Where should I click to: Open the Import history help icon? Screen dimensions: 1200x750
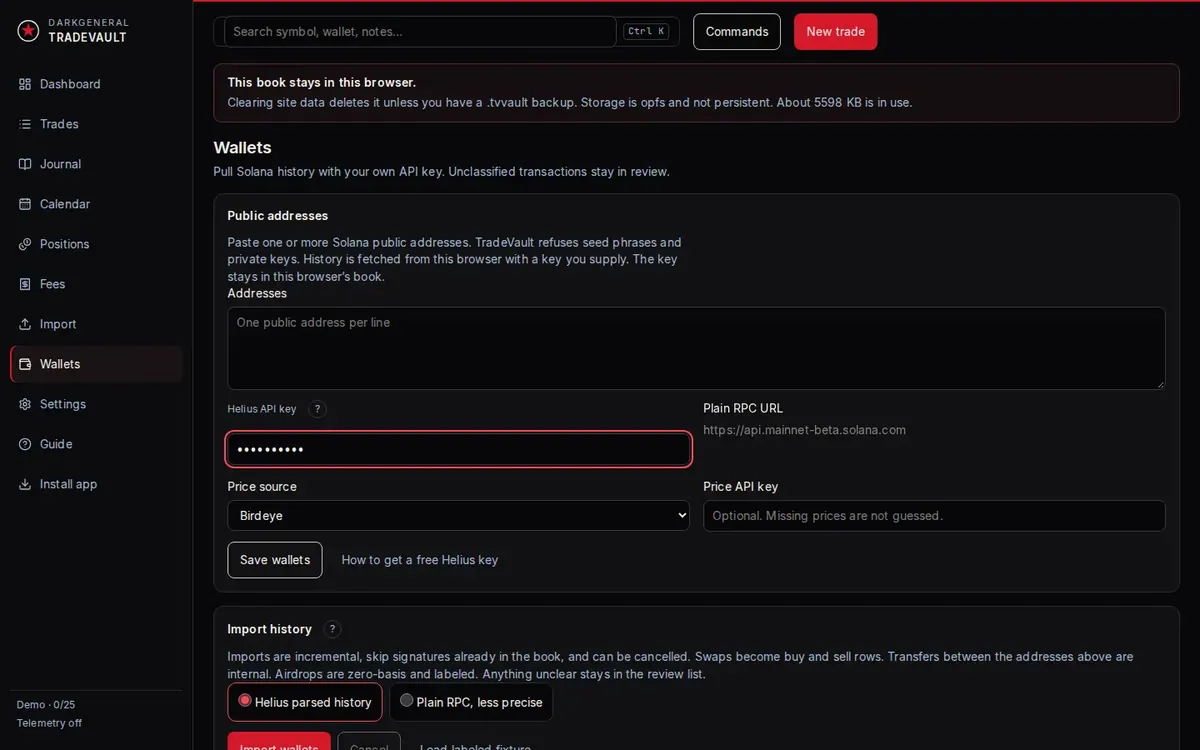point(333,629)
